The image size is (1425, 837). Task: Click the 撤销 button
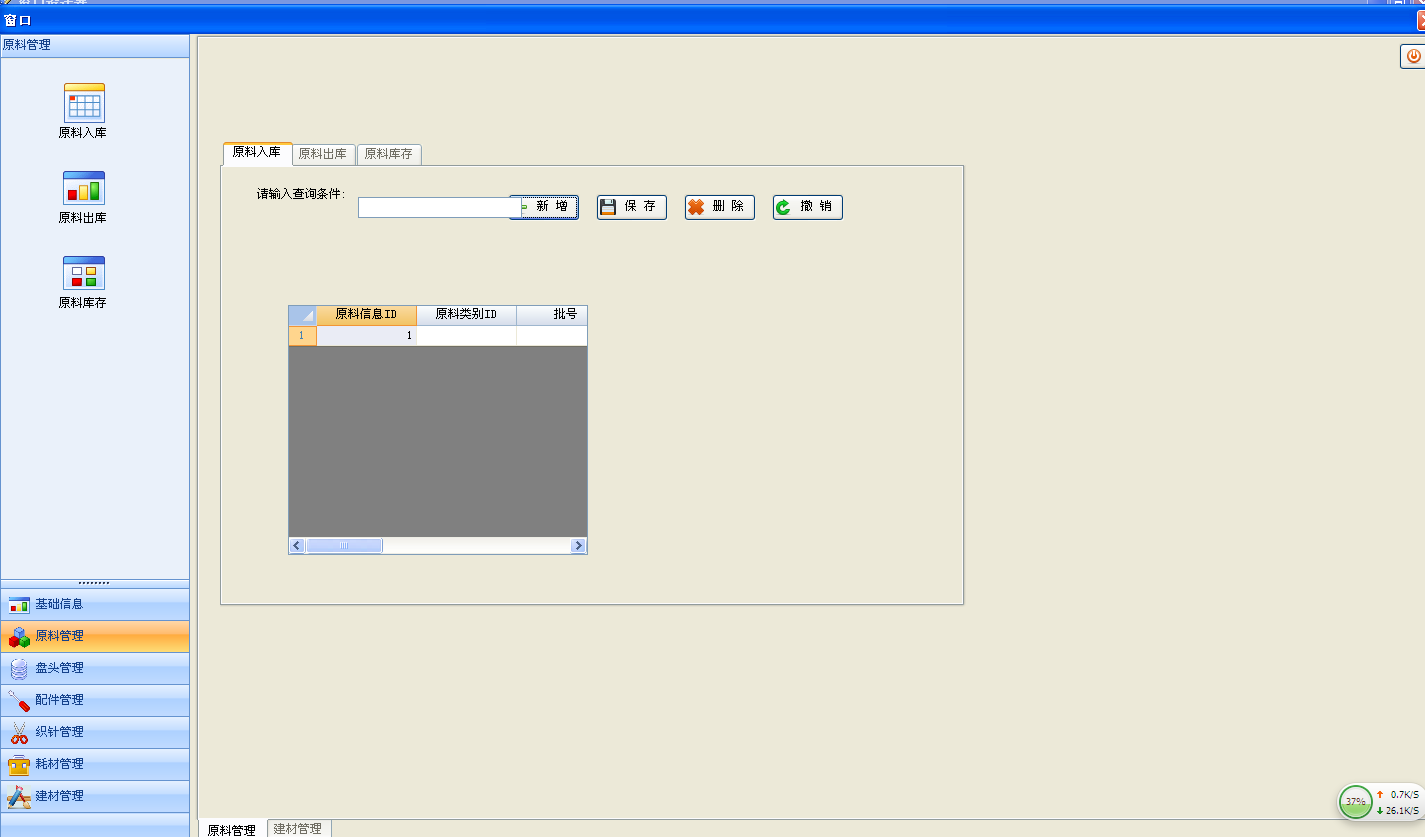click(x=808, y=207)
